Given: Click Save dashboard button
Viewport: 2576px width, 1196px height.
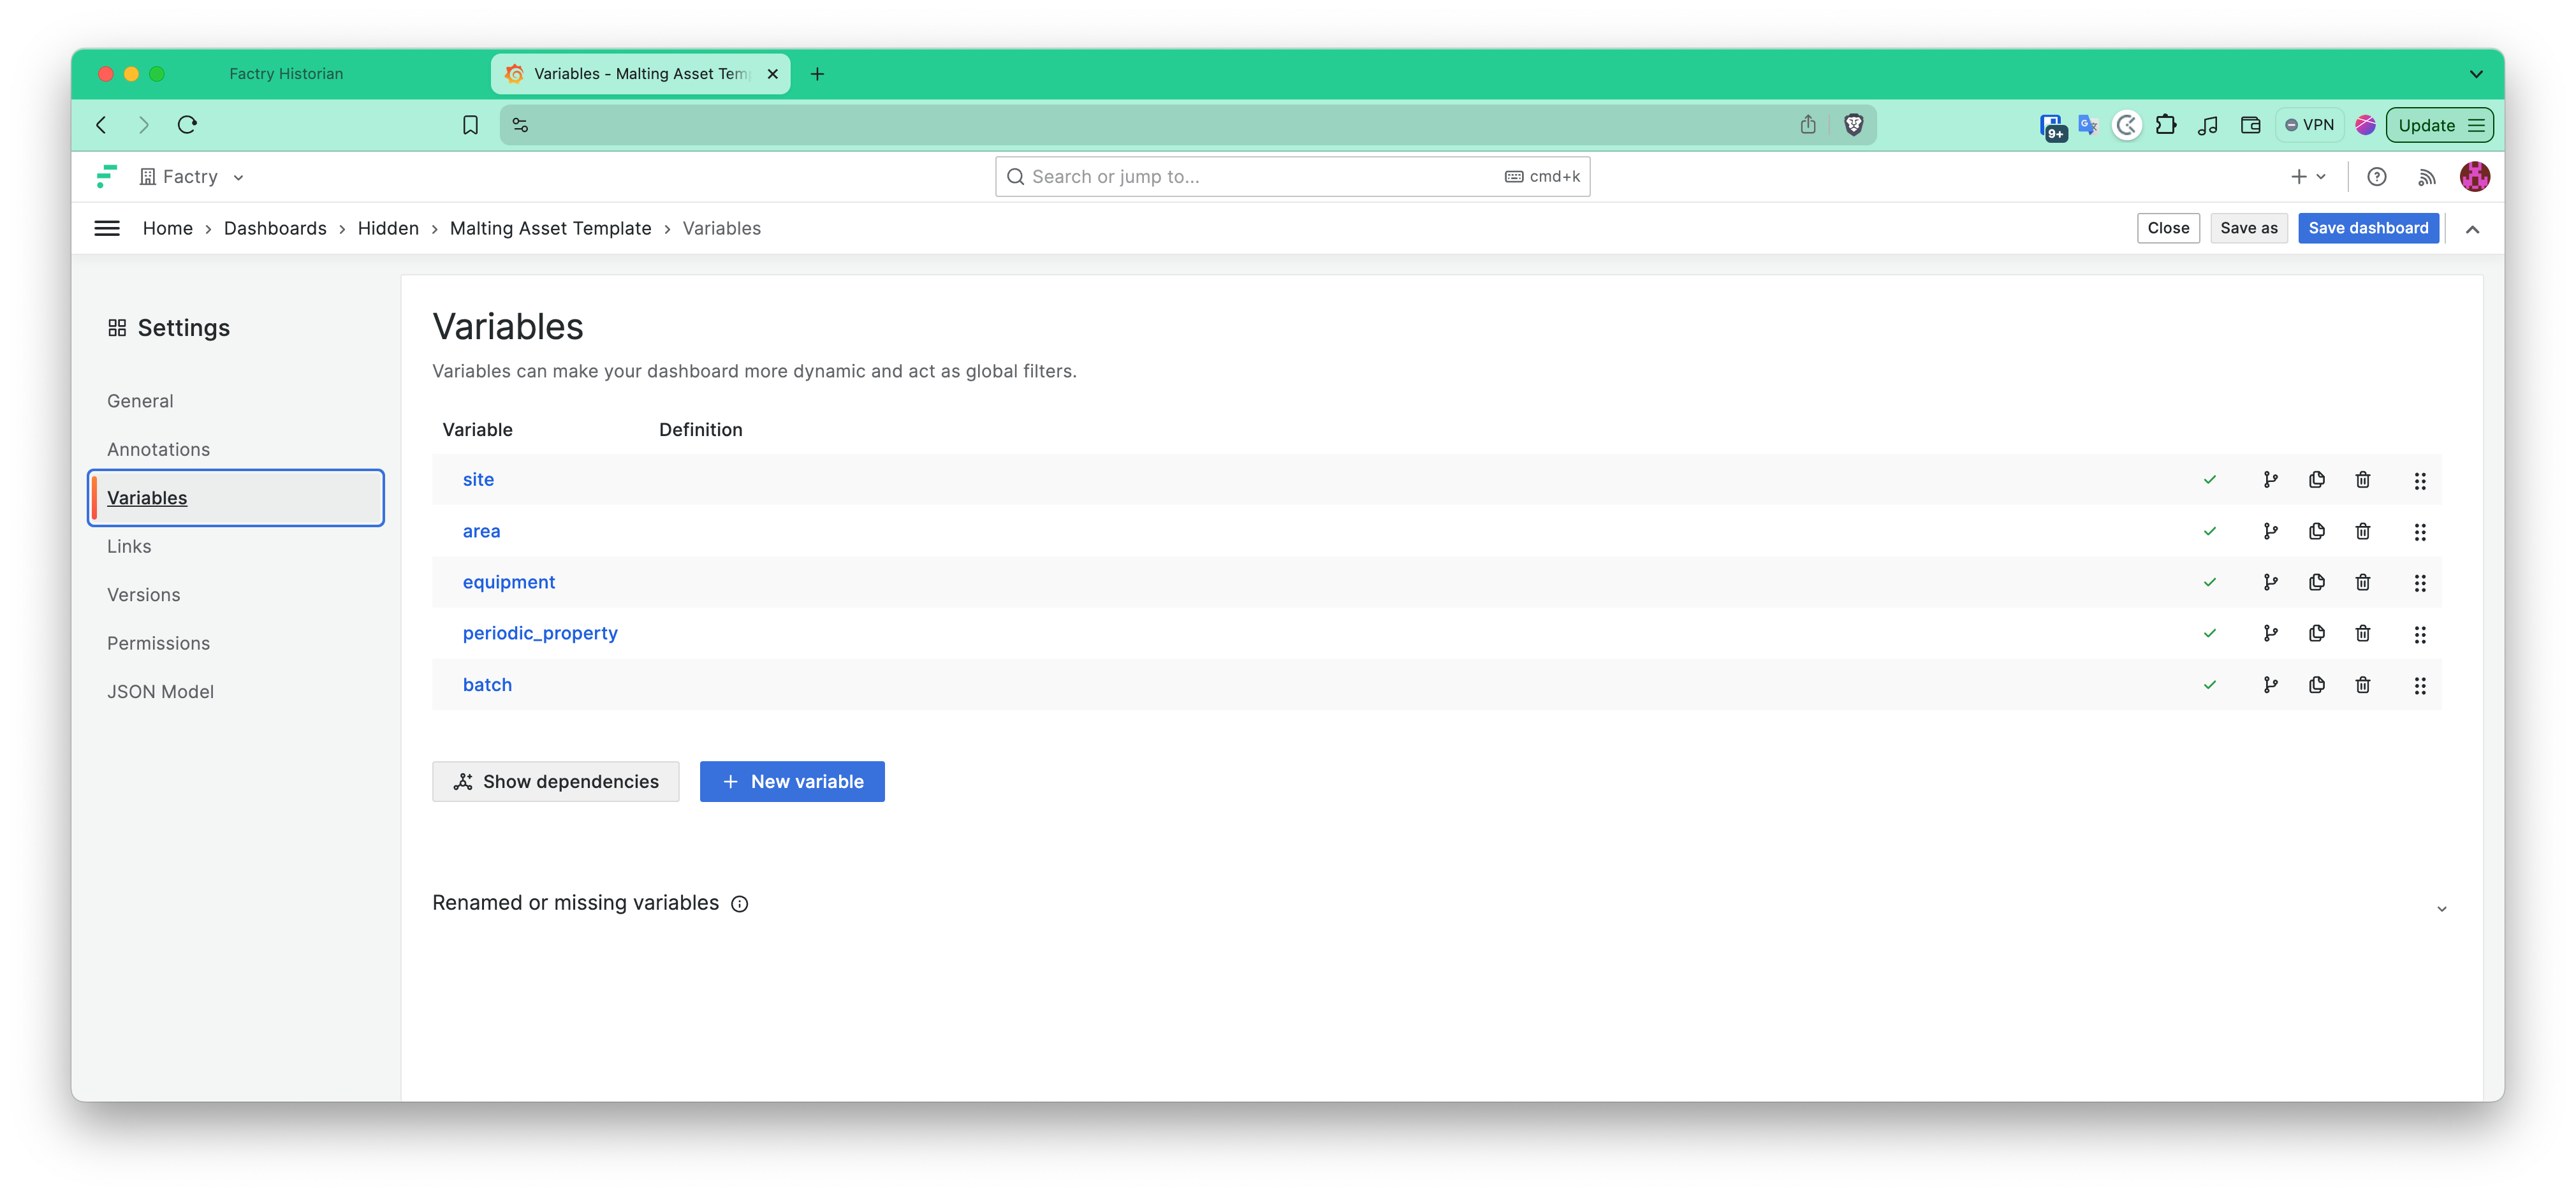Looking at the screenshot, I should coord(2367,228).
